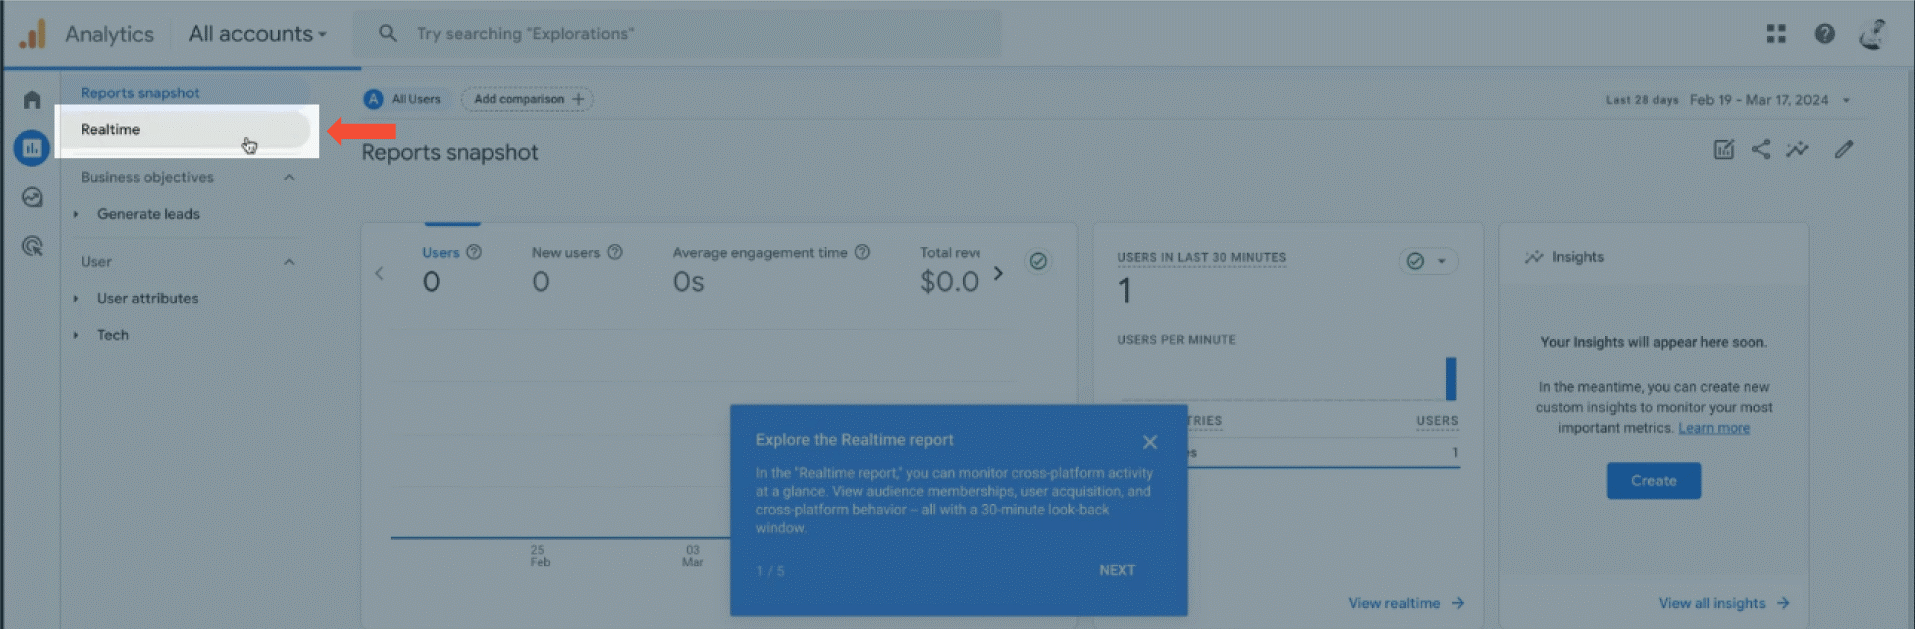Click the Insights card title icon
This screenshot has height=629, width=1915.
(x=1534, y=257)
